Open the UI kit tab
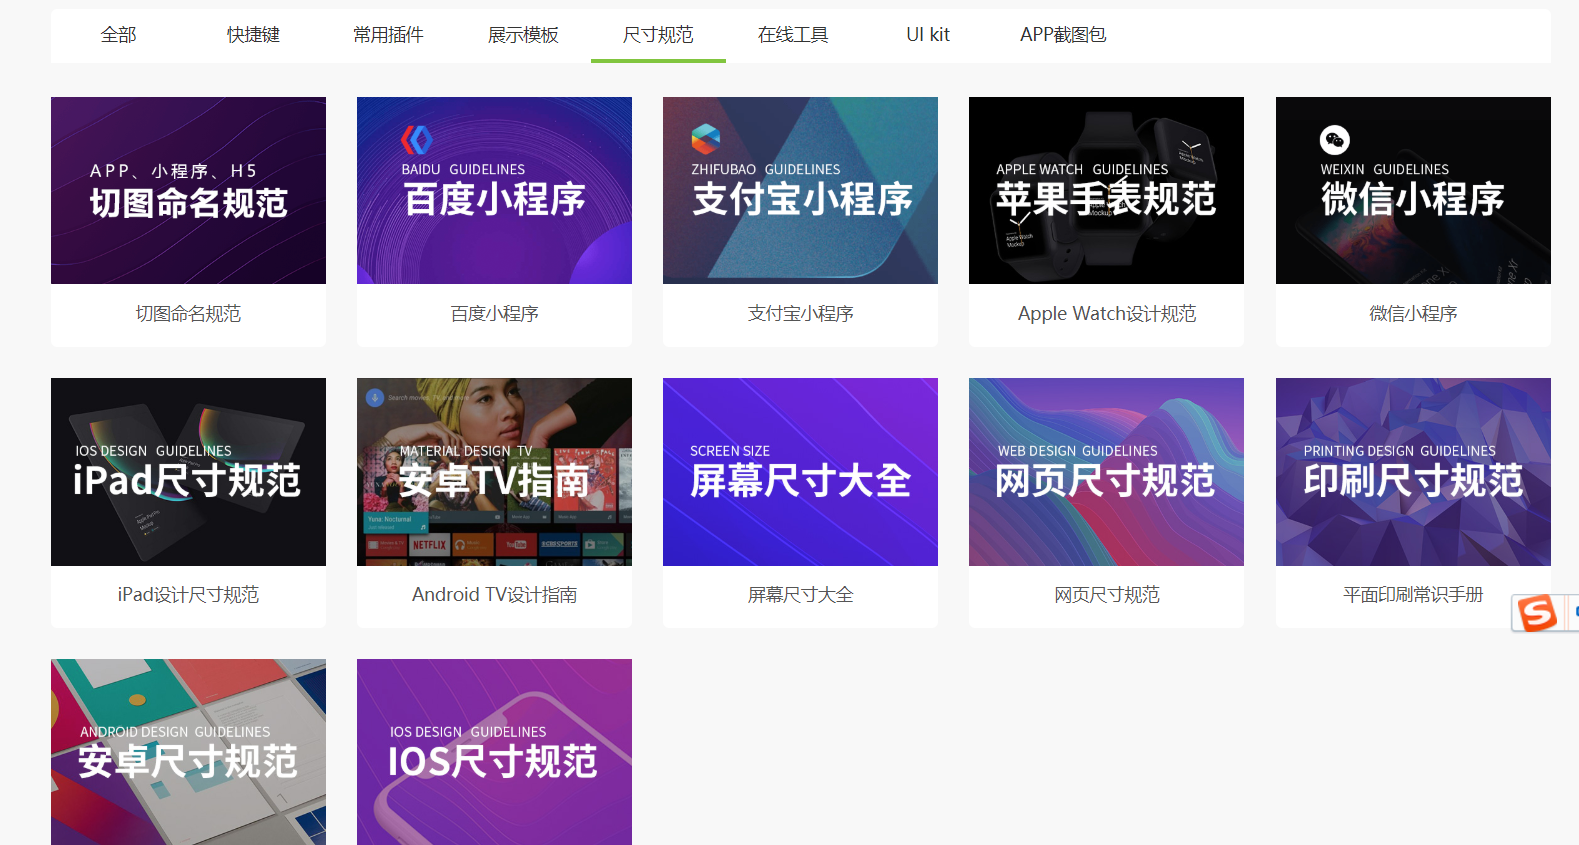1579x845 pixels. pos(928,35)
